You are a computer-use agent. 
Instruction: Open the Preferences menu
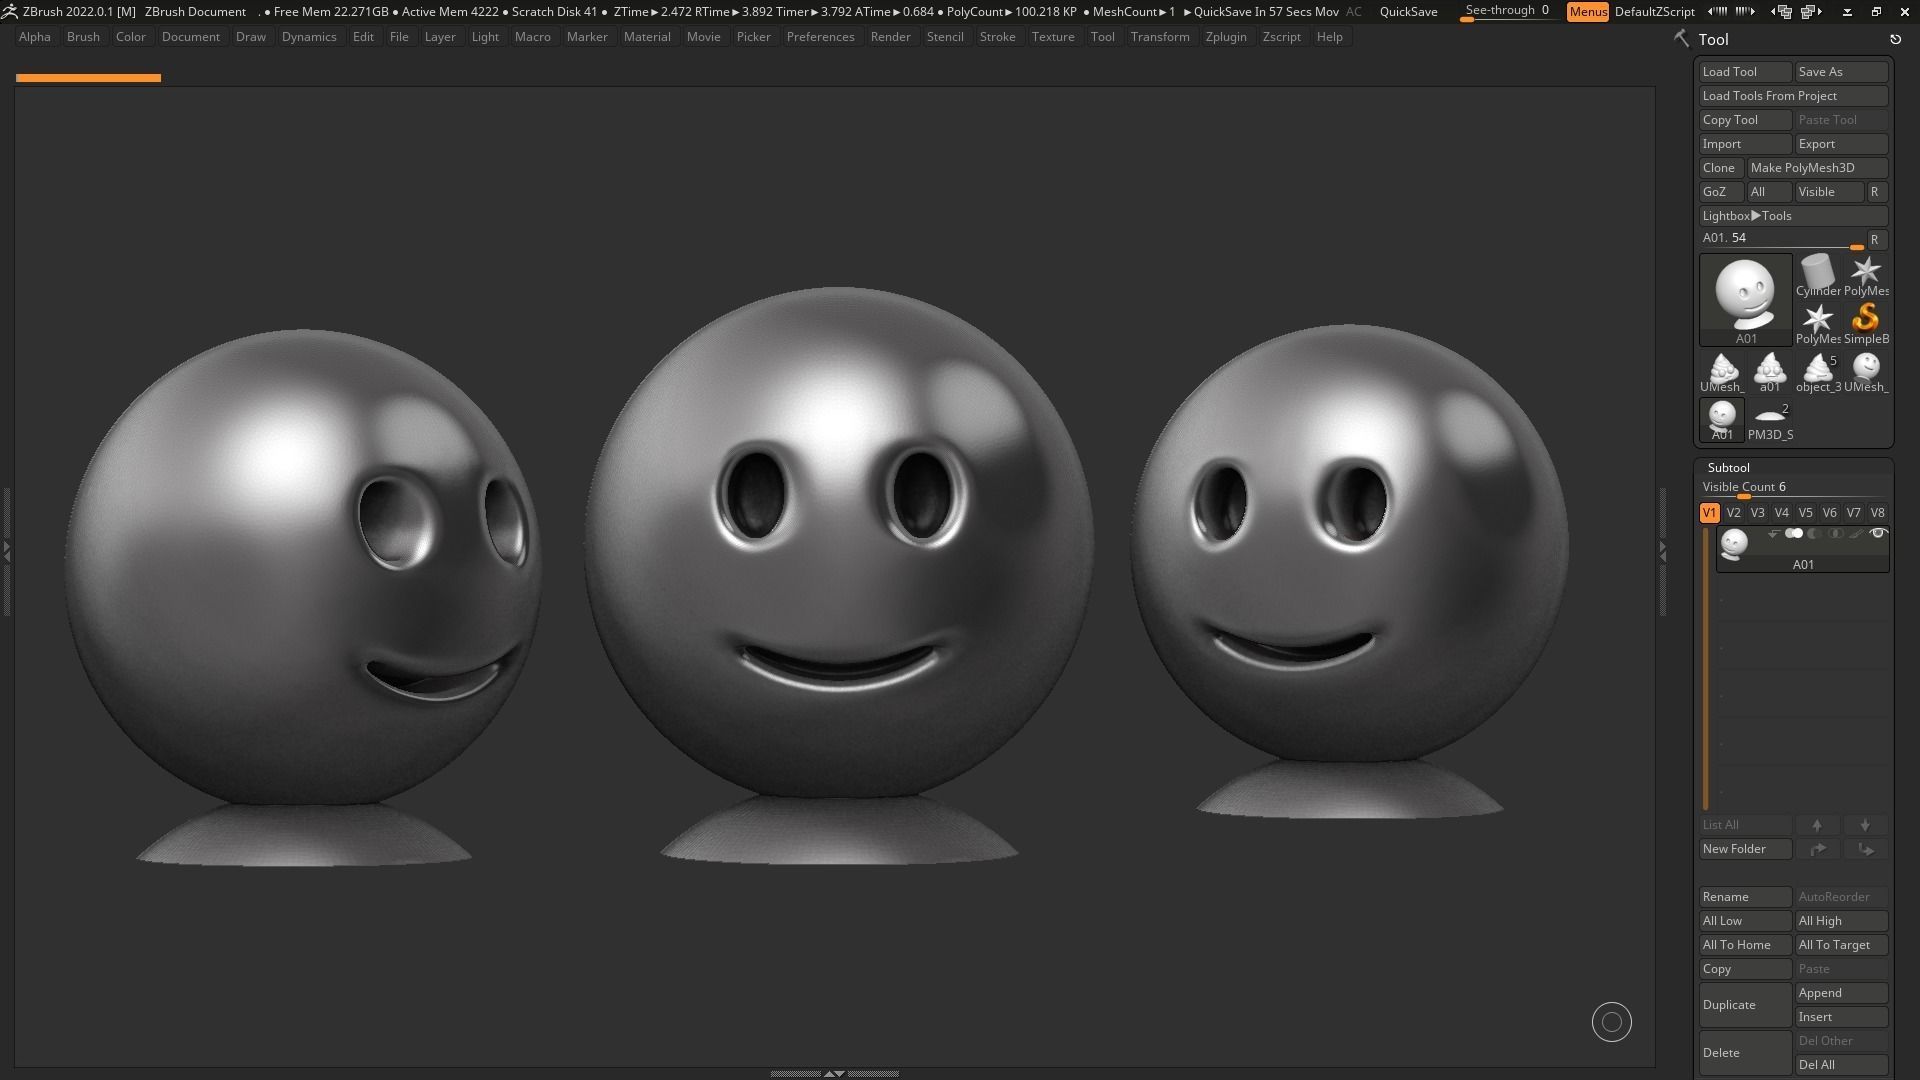tap(820, 37)
